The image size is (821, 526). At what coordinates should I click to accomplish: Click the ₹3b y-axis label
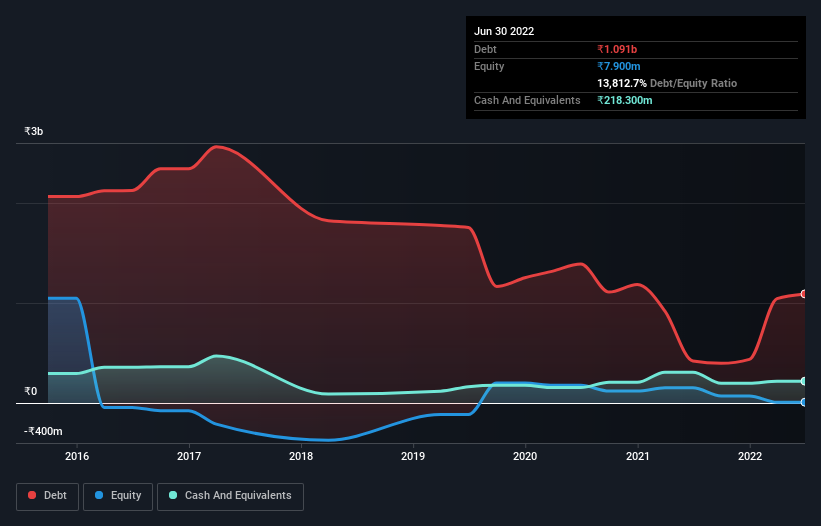pos(34,131)
